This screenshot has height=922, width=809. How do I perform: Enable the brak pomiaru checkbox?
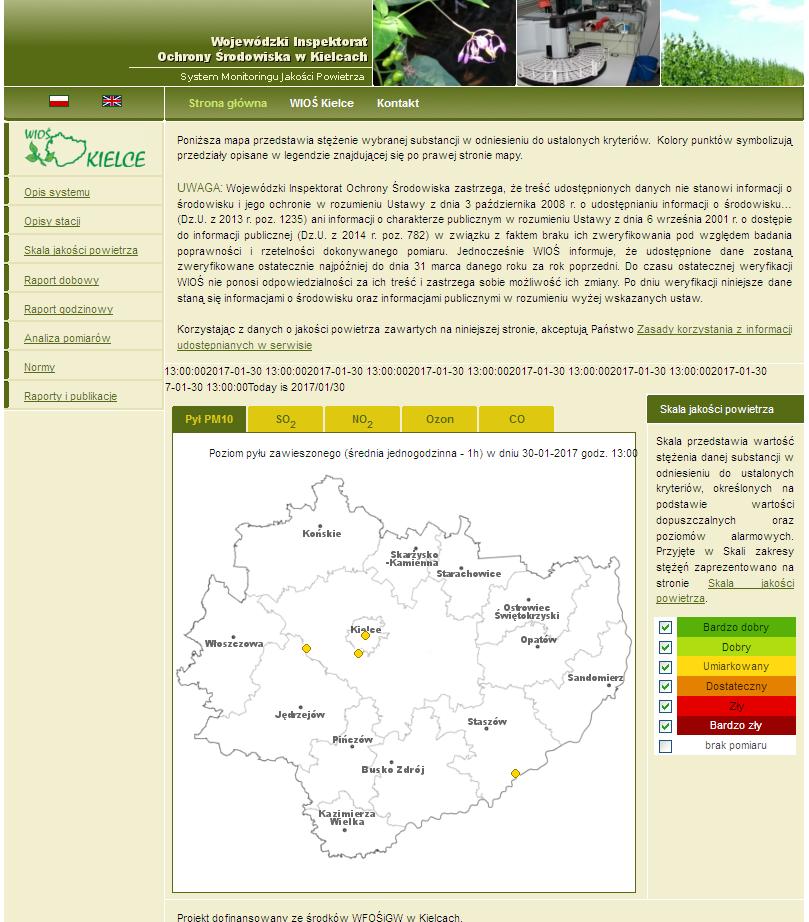(x=665, y=746)
